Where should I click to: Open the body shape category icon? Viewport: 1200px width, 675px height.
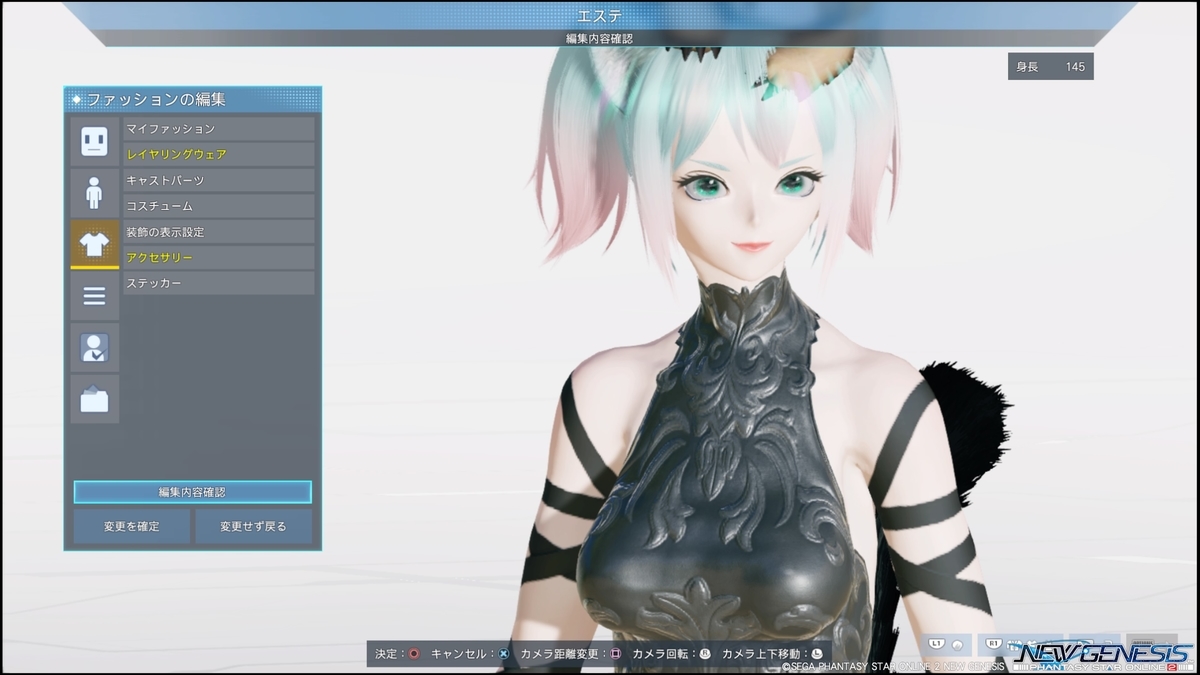94,193
